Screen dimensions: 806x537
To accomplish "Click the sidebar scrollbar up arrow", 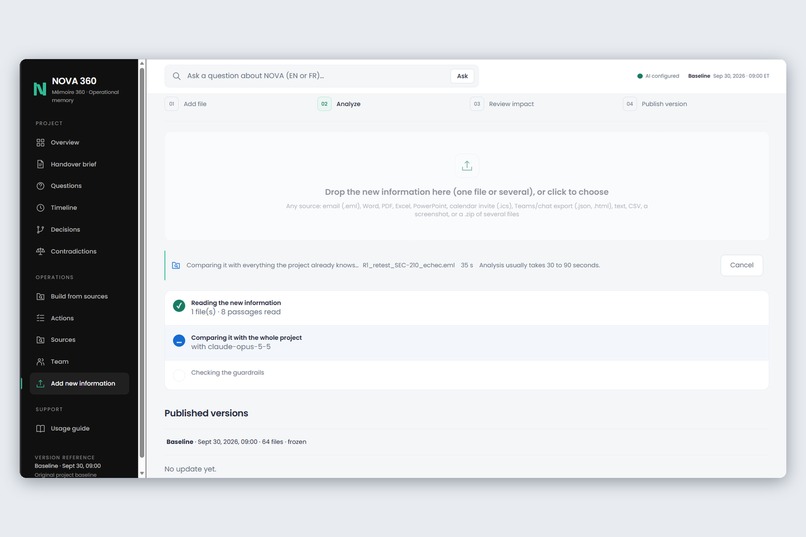I will click(x=142, y=63).
